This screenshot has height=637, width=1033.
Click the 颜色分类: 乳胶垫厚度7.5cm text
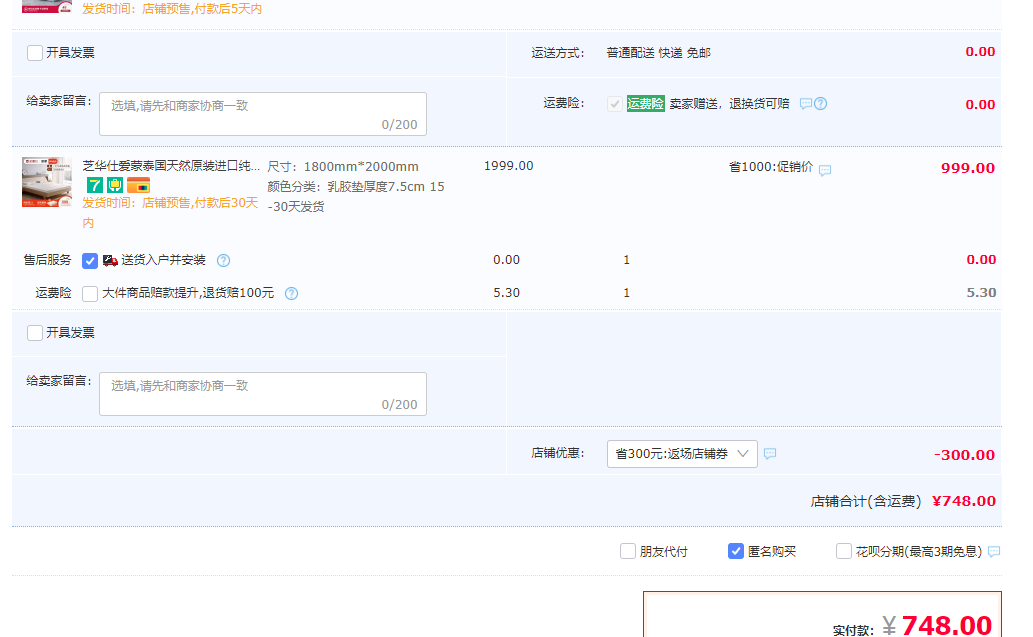click(356, 196)
